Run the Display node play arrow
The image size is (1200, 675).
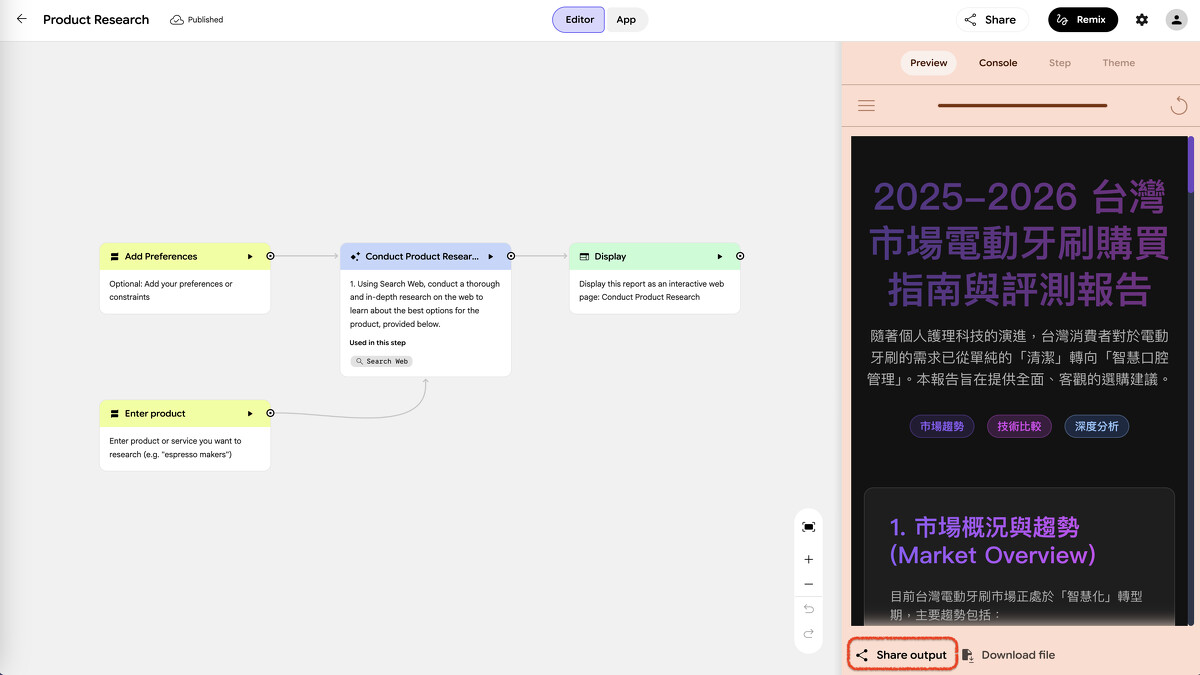pyautogui.click(x=720, y=257)
